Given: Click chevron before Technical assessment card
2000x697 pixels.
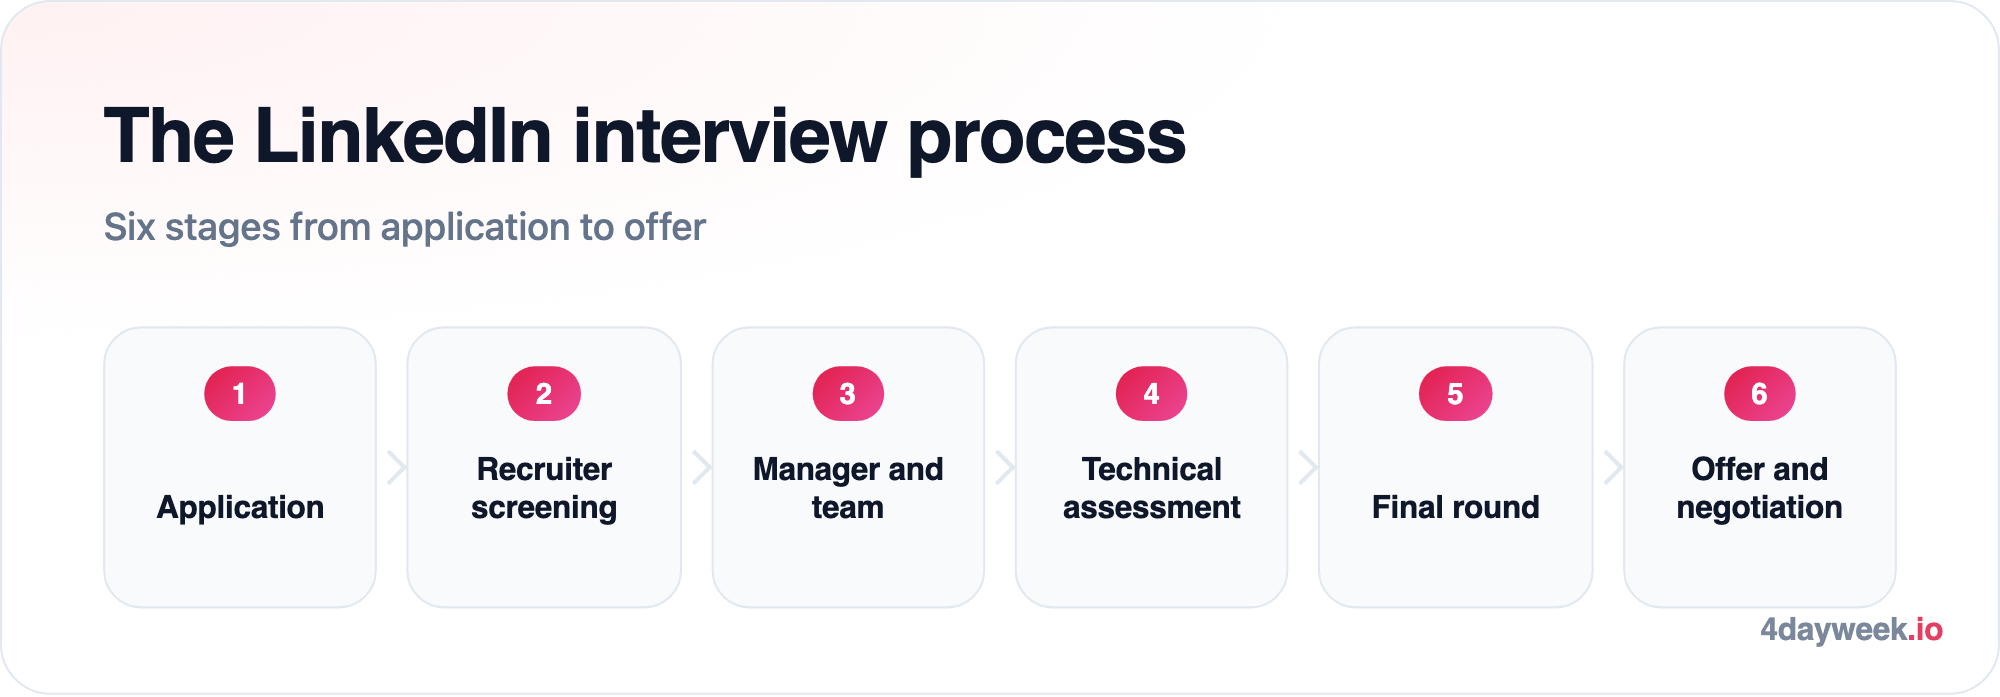Looking at the screenshot, I should pyautogui.click(x=1005, y=467).
